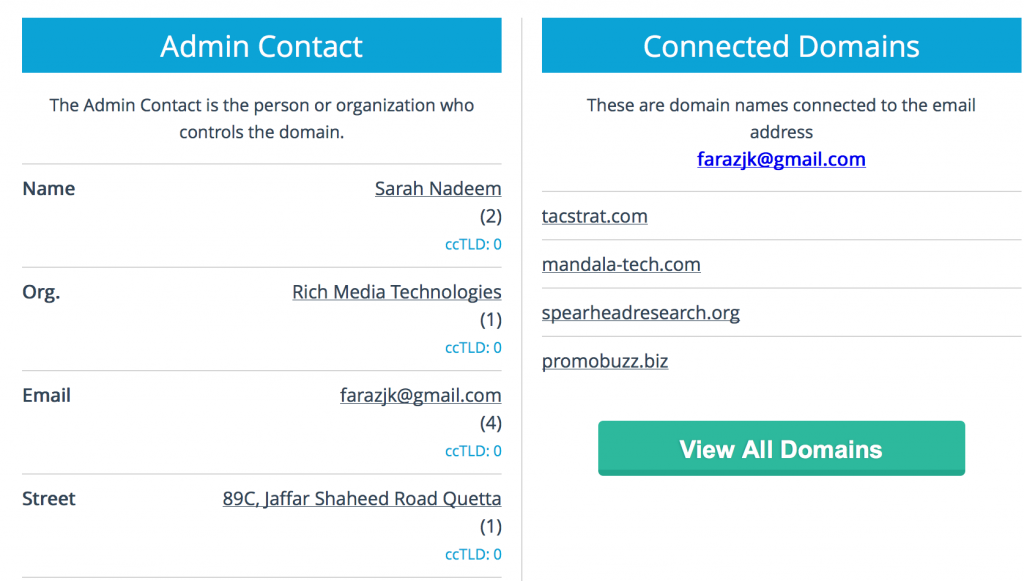This screenshot has height=581, width=1024.
Task: Click the Rich Media Technologies organization link
Action: point(396,292)
